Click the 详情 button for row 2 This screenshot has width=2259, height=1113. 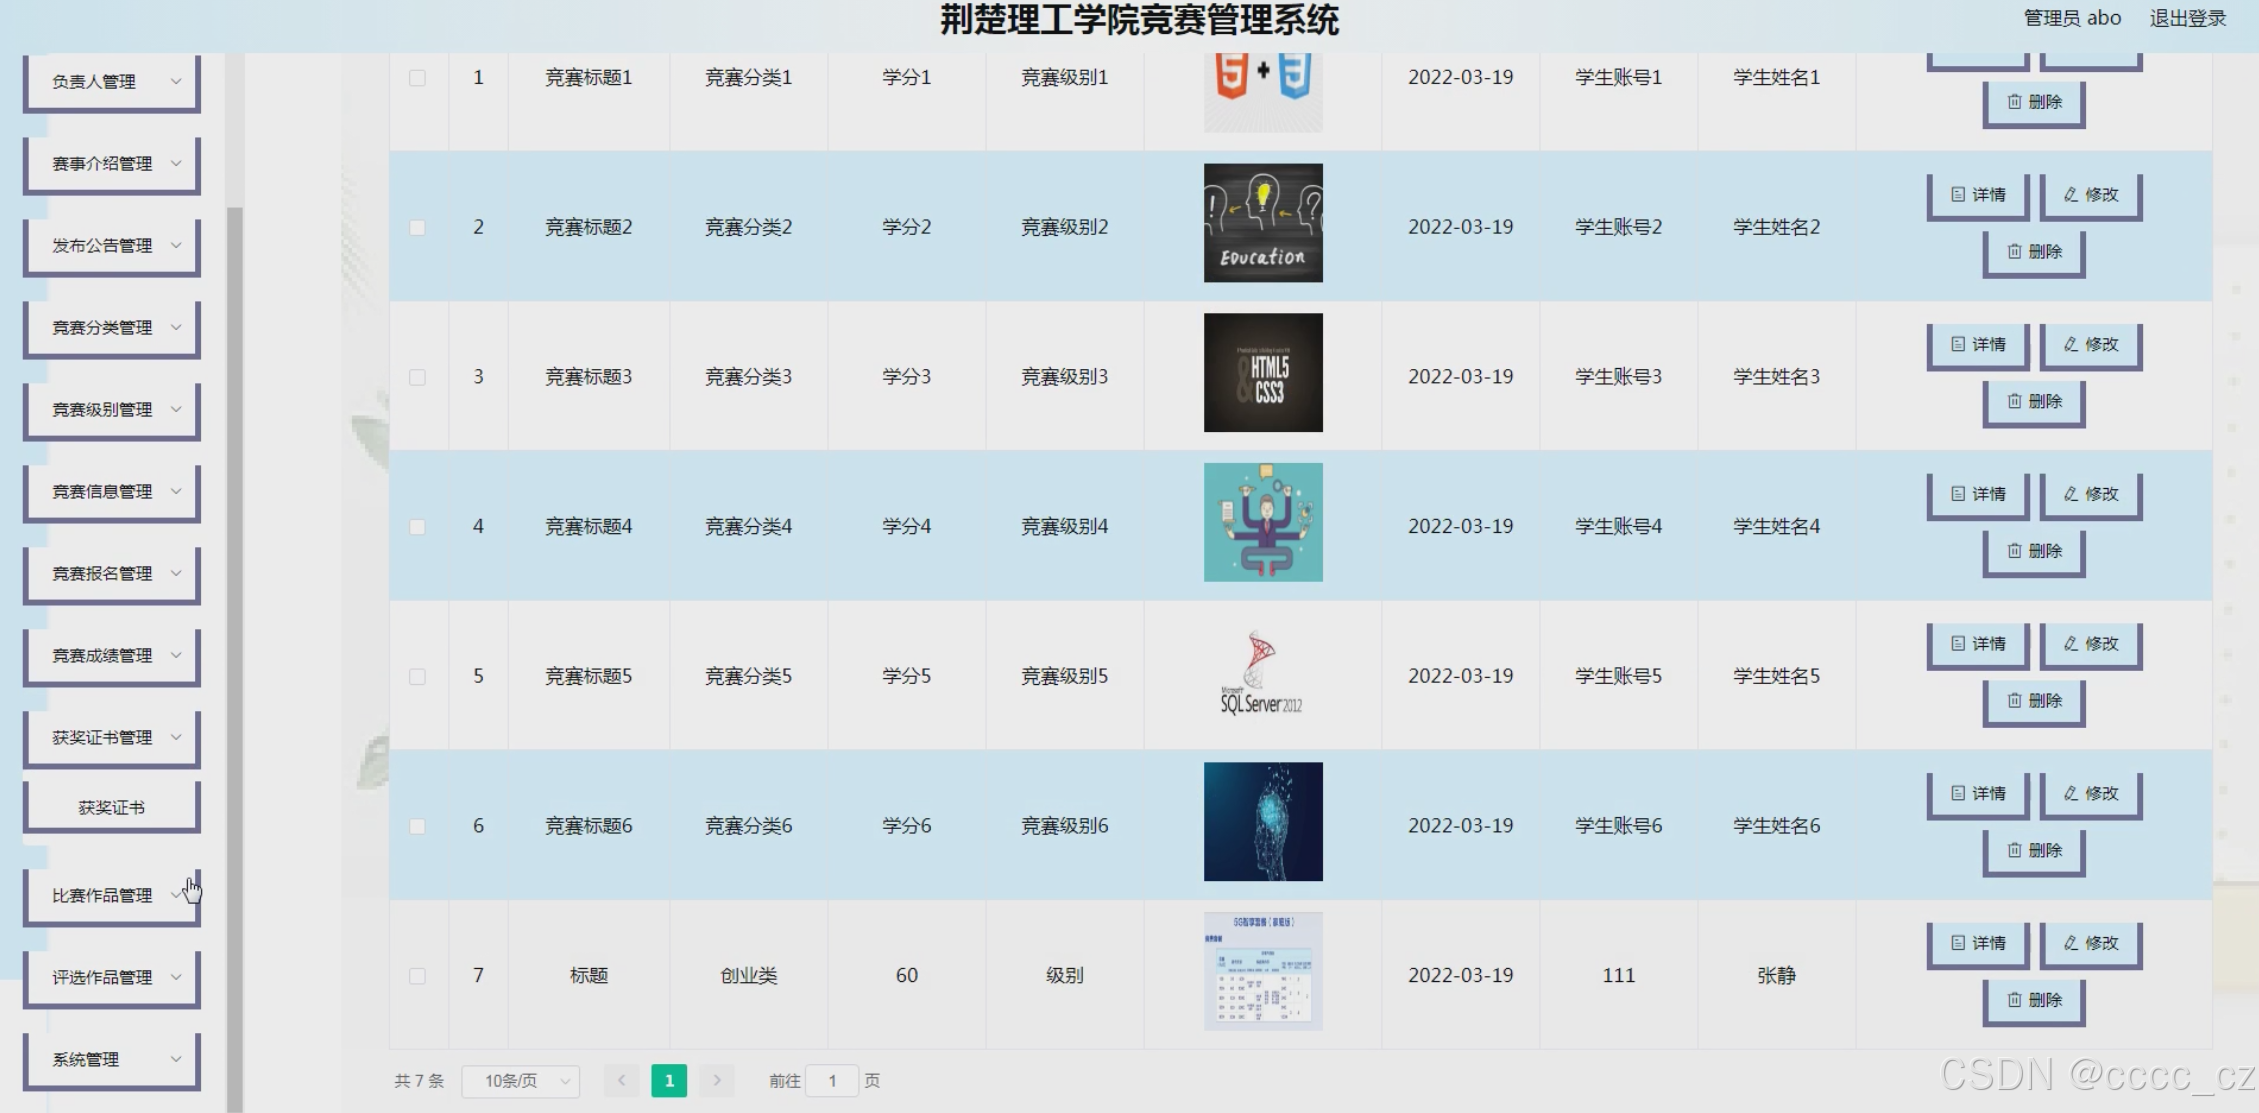(x=1978, y=195)
